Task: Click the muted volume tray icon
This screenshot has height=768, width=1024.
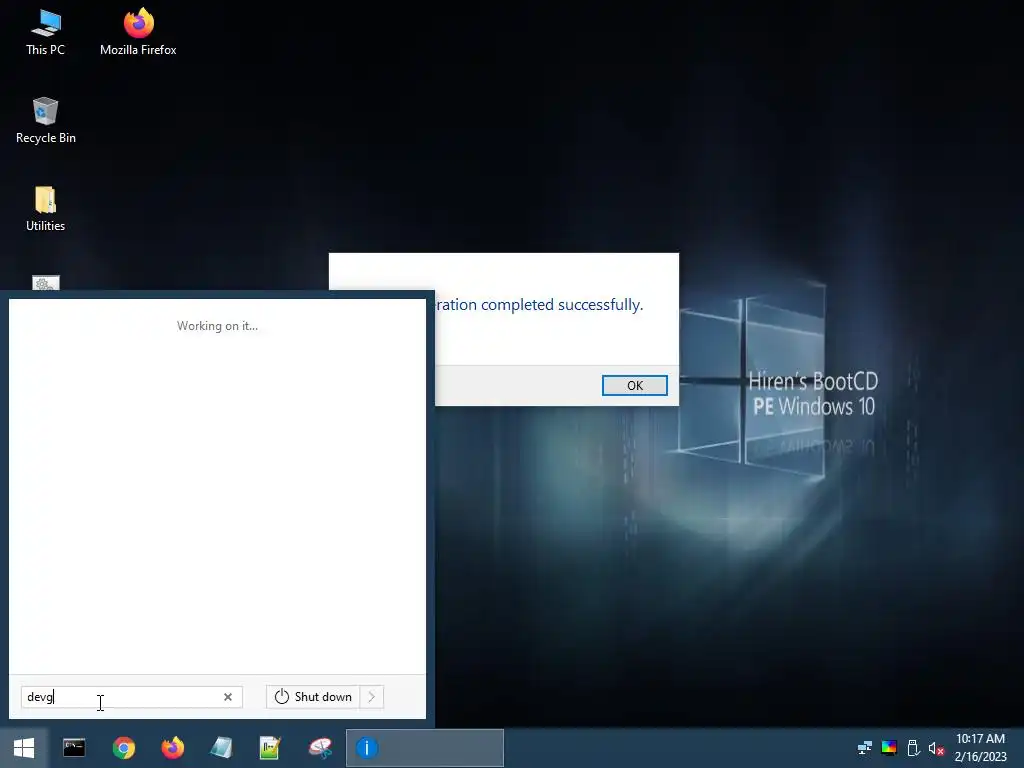Action: coord(936,748)
